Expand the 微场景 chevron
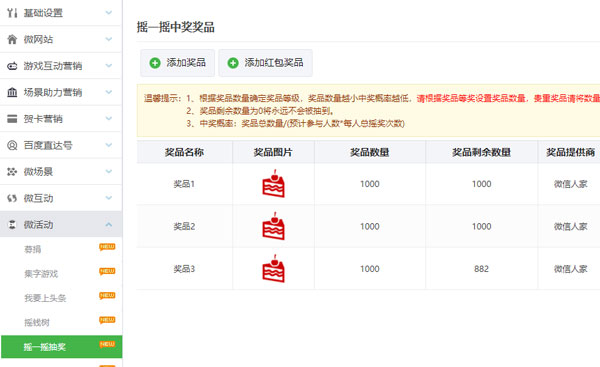The height and width of the screenshot is (367, 600). [109, 171]
